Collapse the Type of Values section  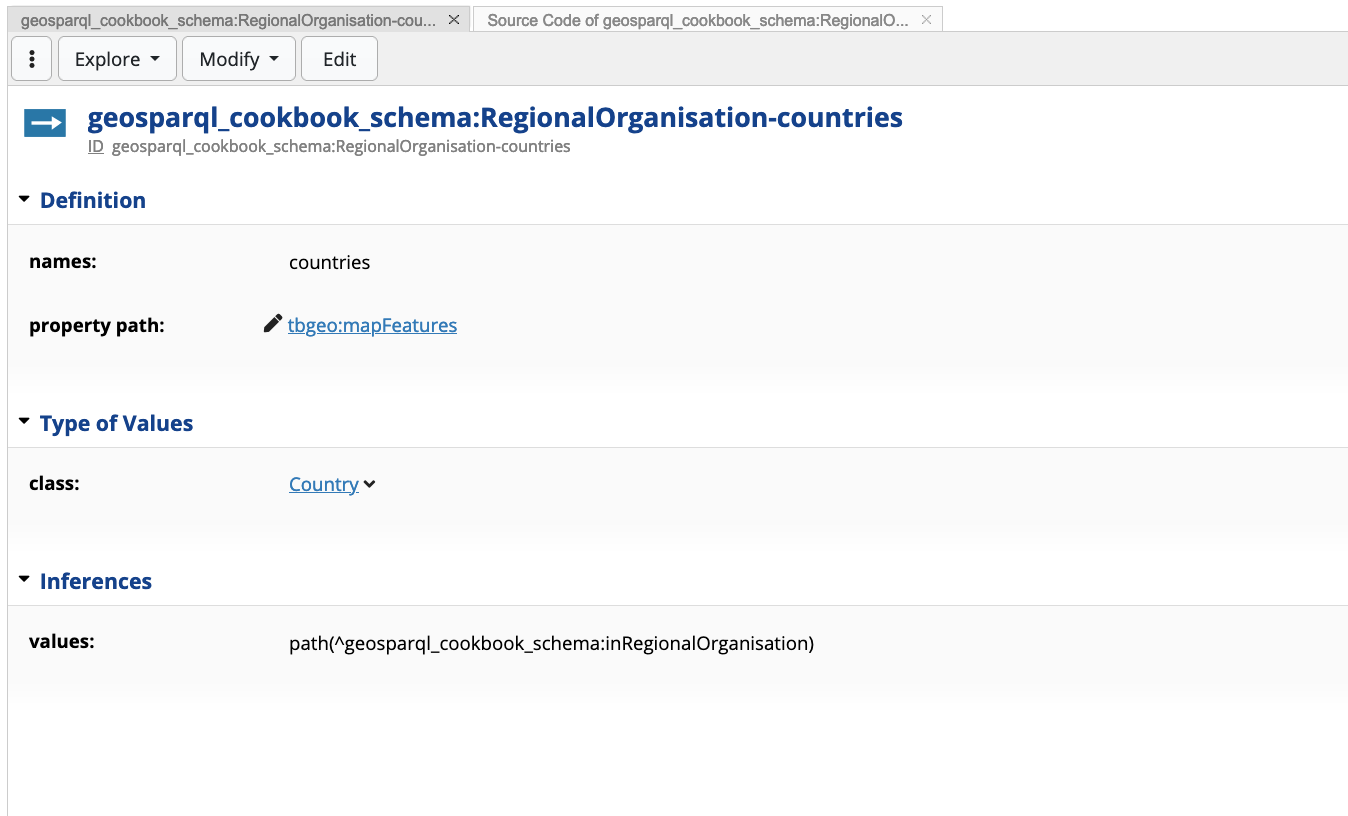coord(24,423)
